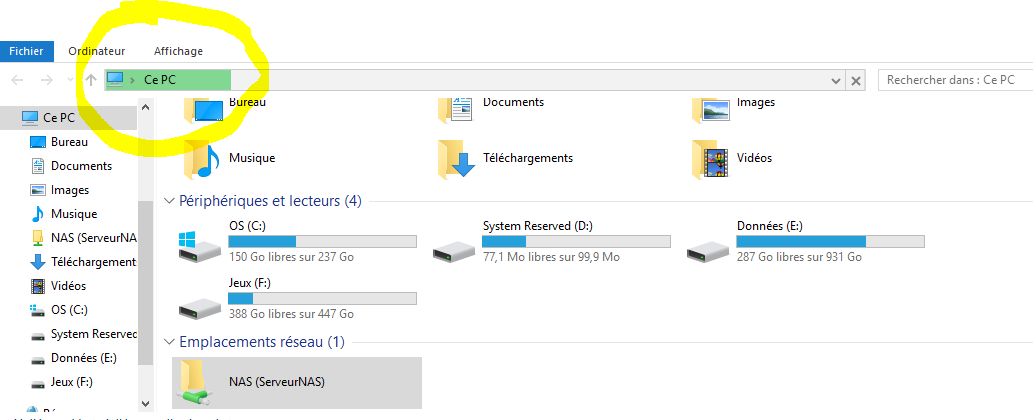Select Documents in the navigation pane
The width and height of the screenshot is (1033, 420).
coord(81,166)
